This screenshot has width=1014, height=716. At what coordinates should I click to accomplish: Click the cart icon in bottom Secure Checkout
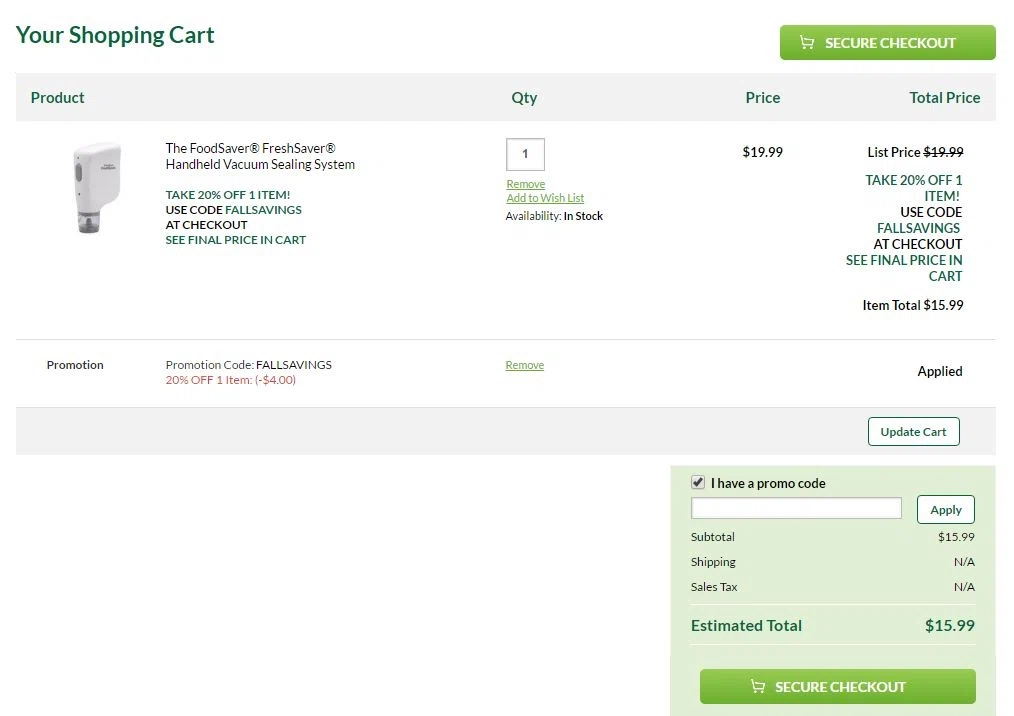tap(757, 686)
